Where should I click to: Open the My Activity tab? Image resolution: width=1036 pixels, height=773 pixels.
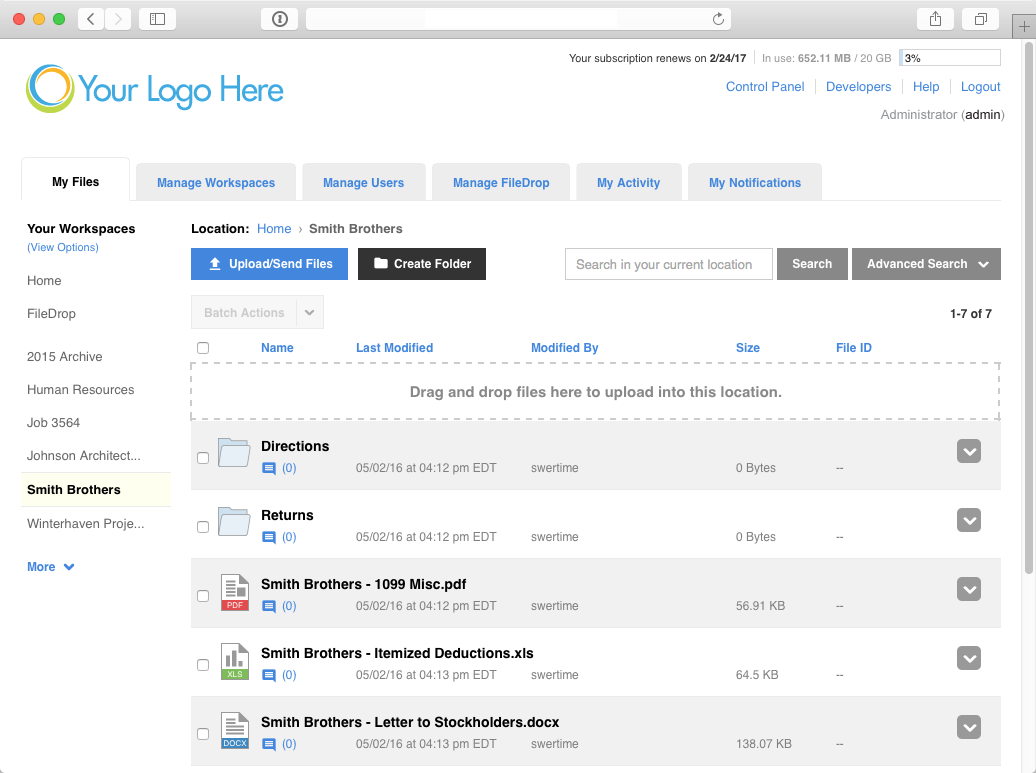click(628, 183)
